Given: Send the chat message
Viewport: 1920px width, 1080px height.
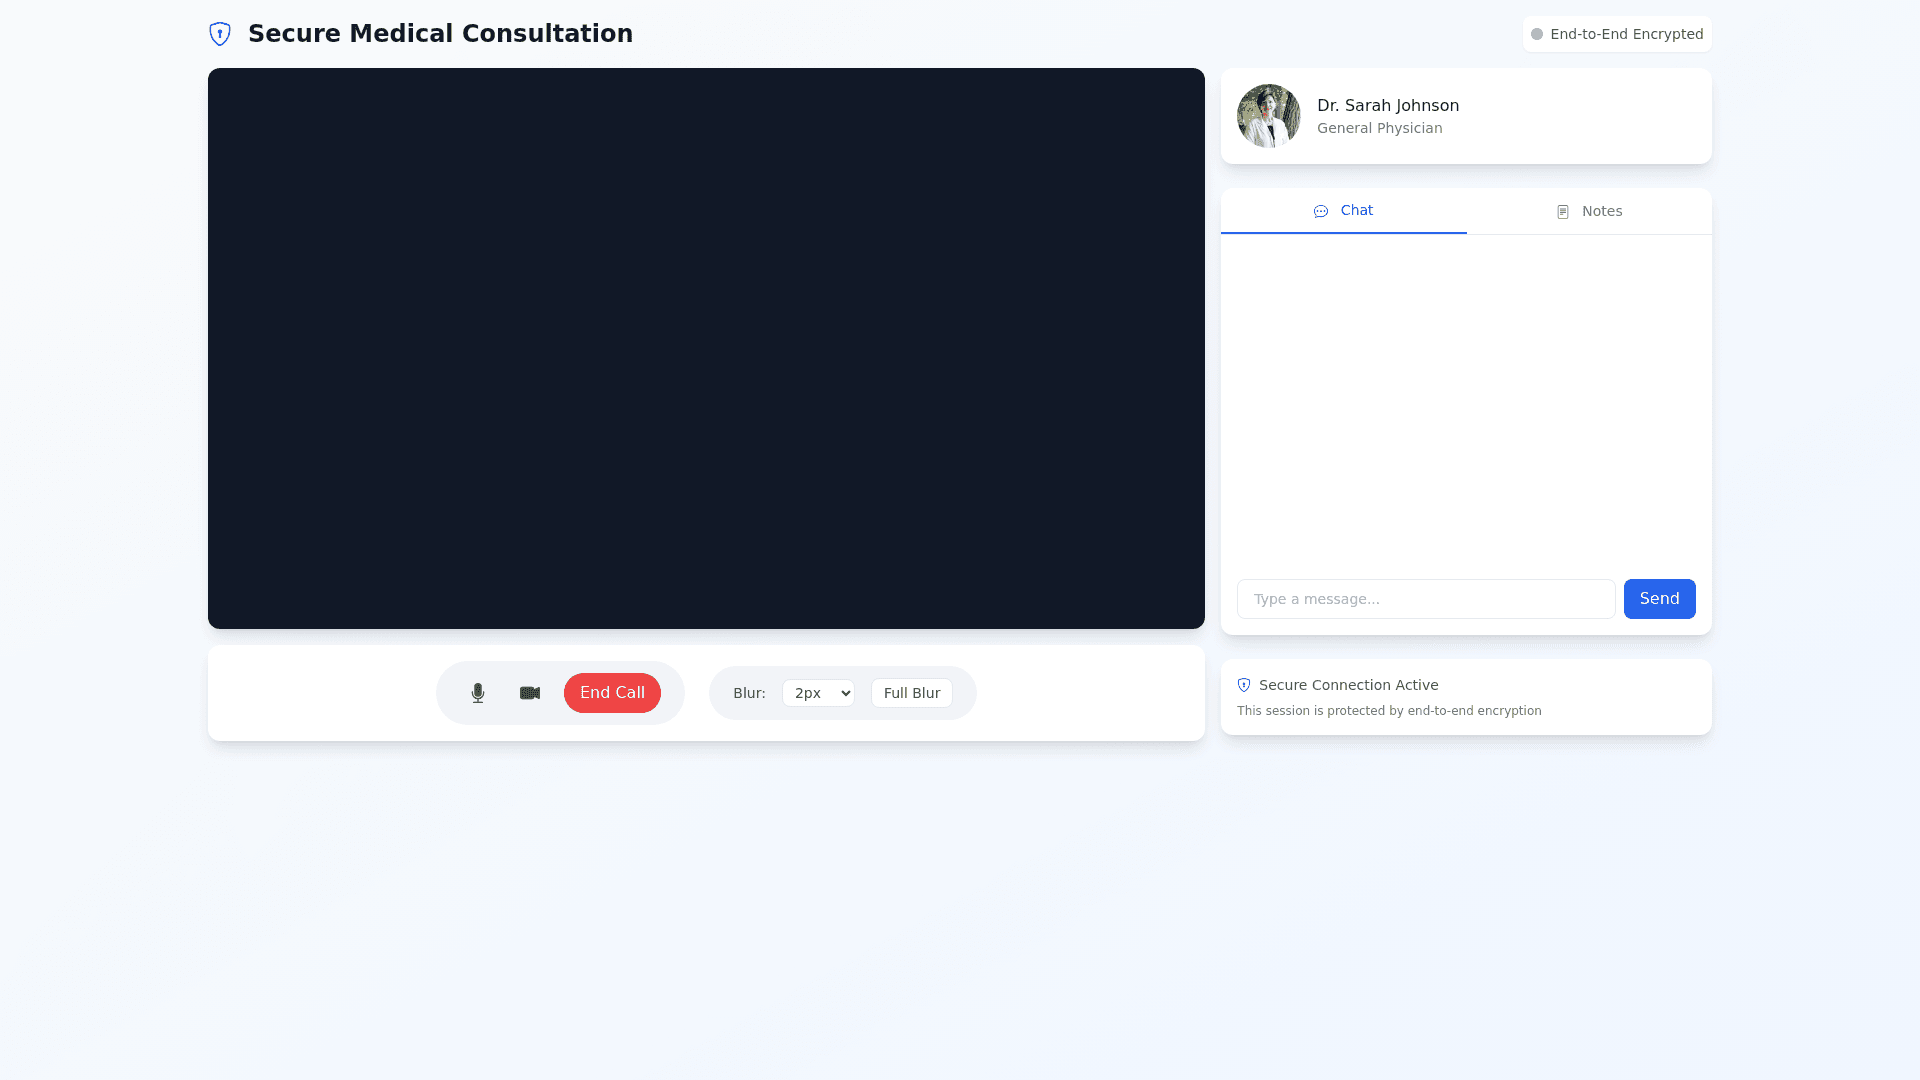Looking at the screenshot, I should click(1659, 599).
